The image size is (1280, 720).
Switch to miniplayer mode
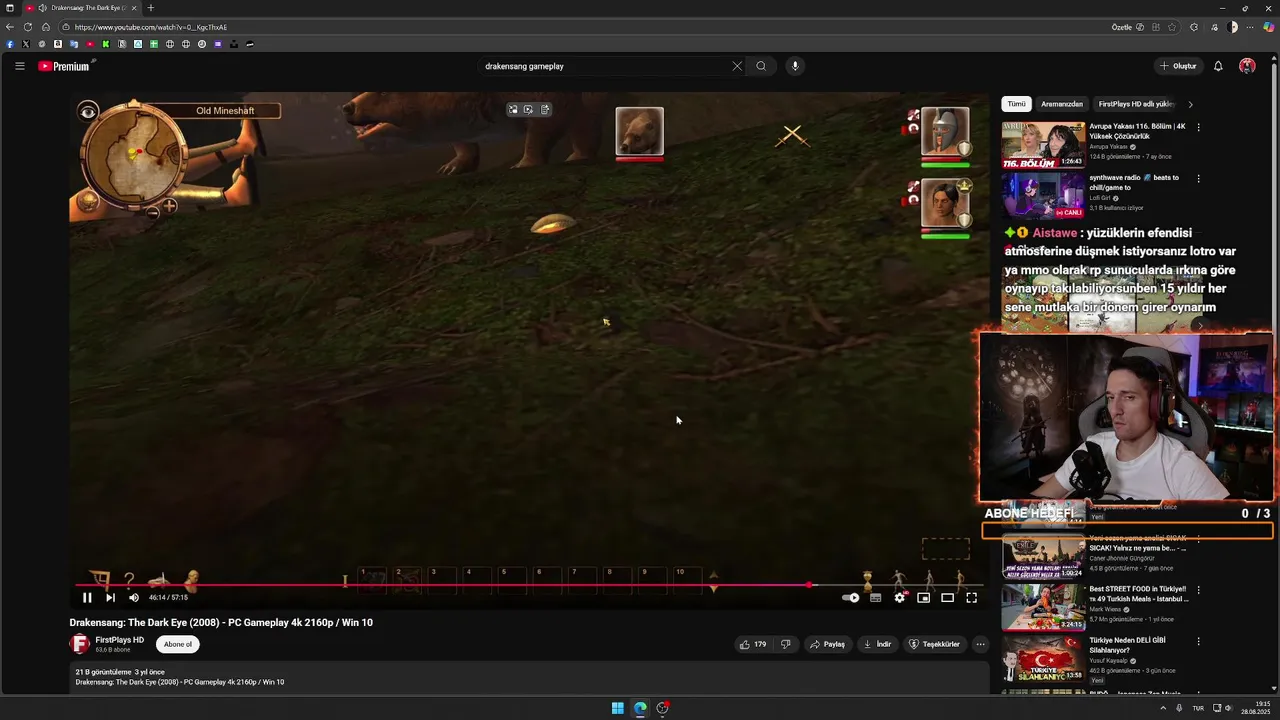(924, 598)
